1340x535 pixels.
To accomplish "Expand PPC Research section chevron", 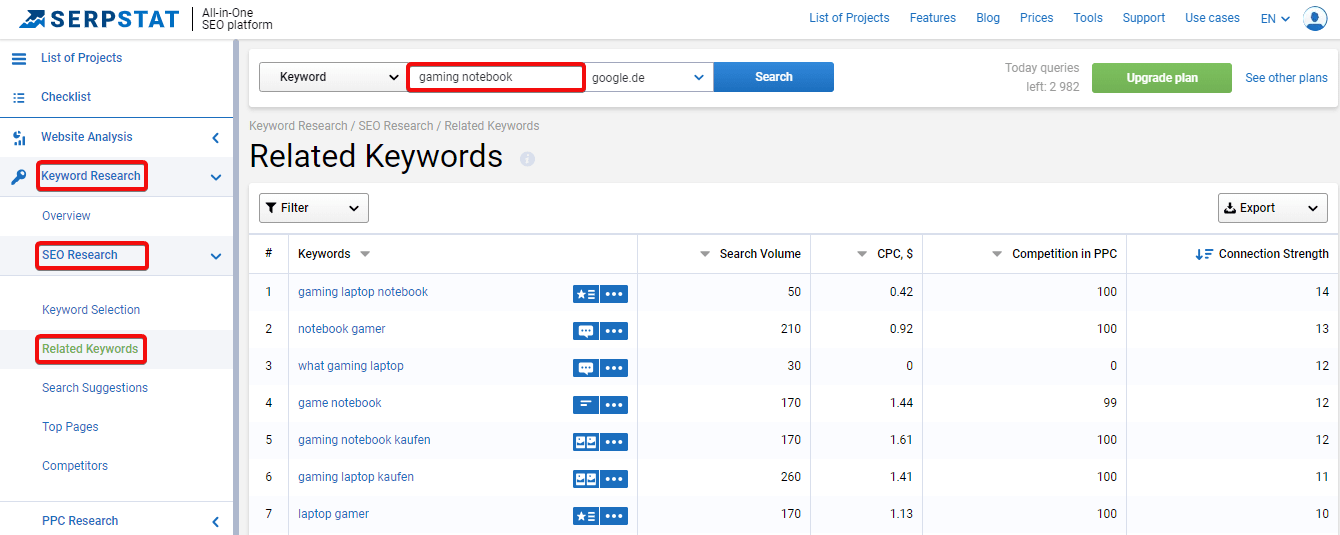I will 215,521.
